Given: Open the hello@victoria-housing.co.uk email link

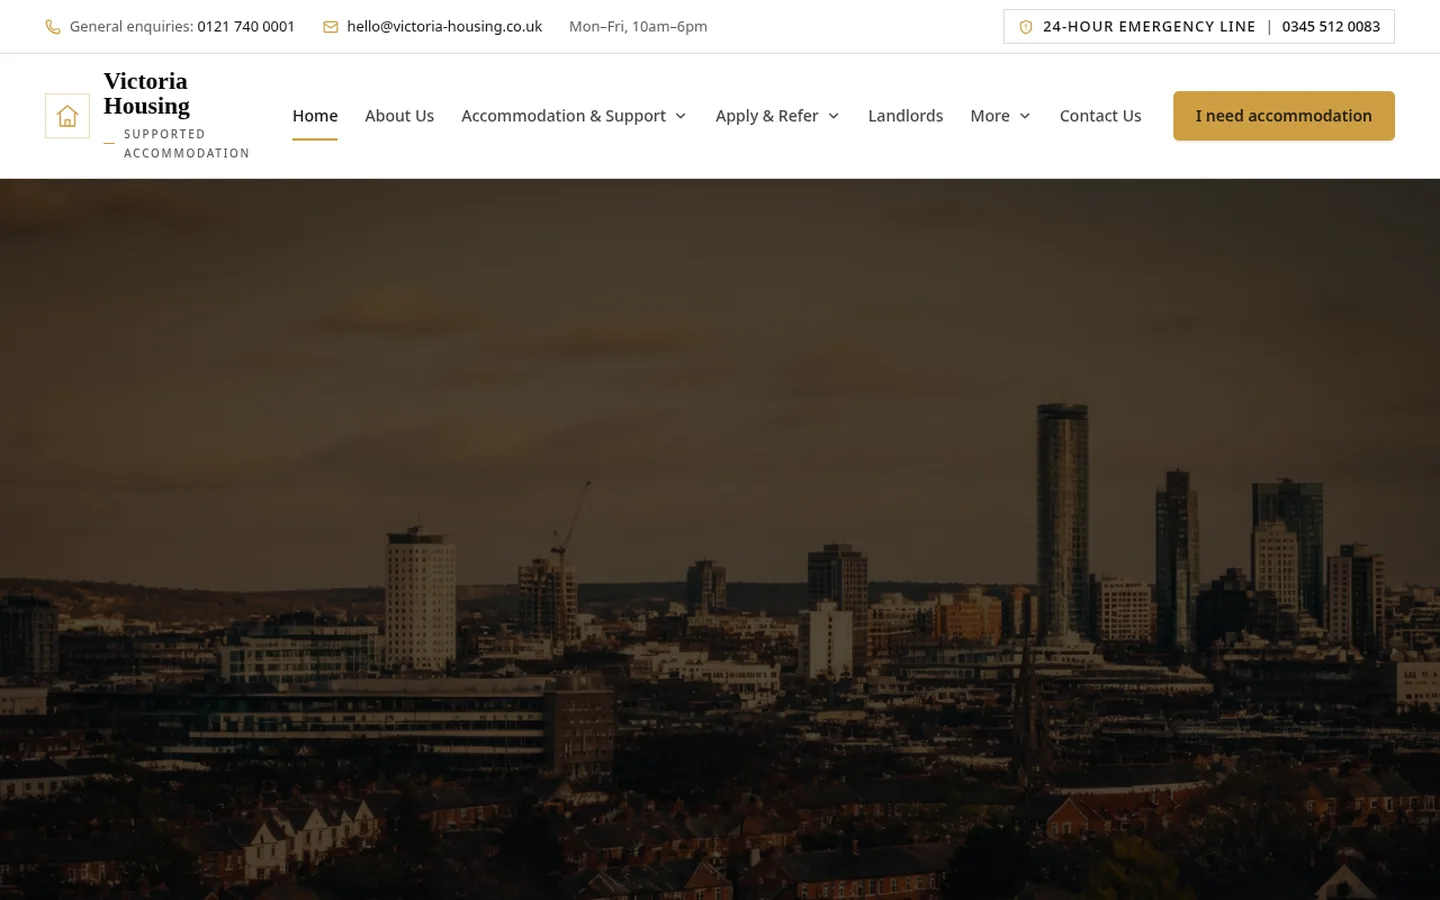Looking at the screenshot, I should [444, 27].
